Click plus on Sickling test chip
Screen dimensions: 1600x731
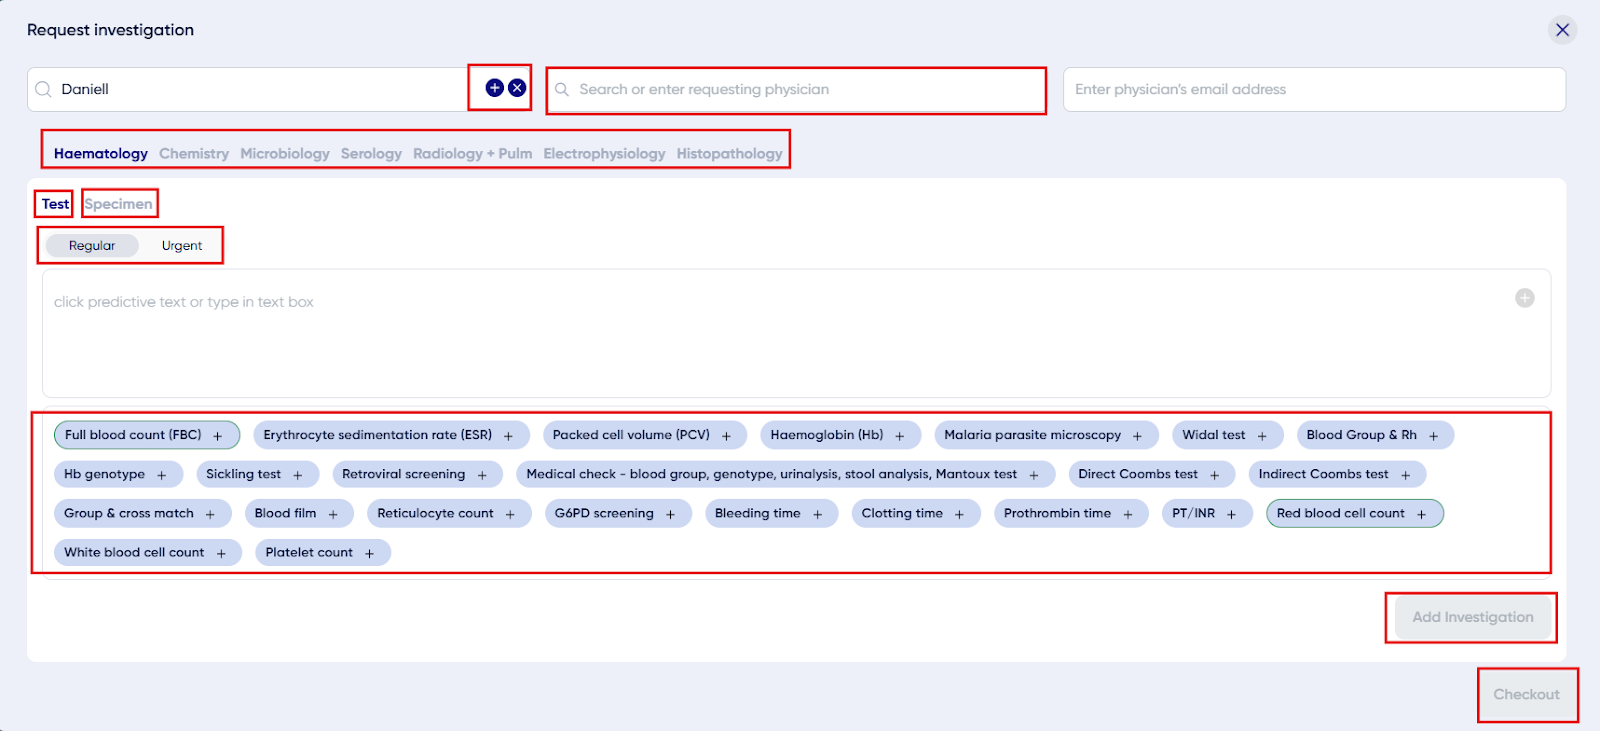pyautogui.click(x=297, y=475)
